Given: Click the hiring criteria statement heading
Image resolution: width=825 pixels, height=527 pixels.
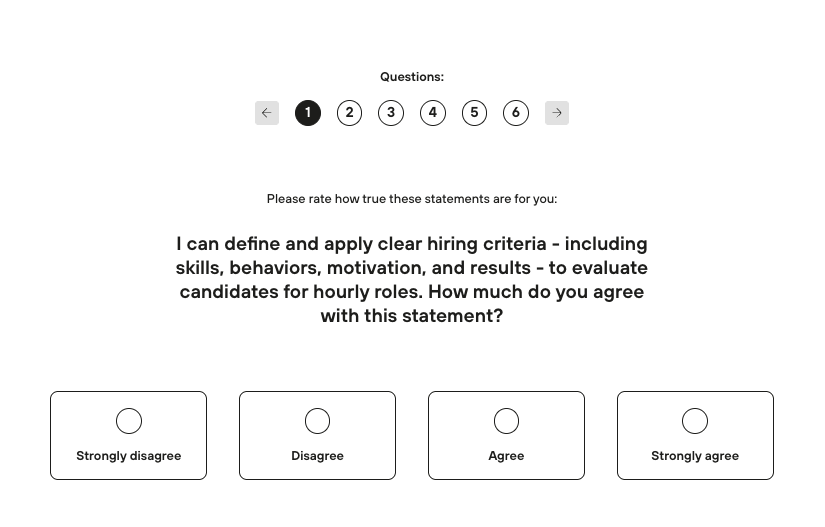Looking at the screenshot, I should [x=412, y=280].
